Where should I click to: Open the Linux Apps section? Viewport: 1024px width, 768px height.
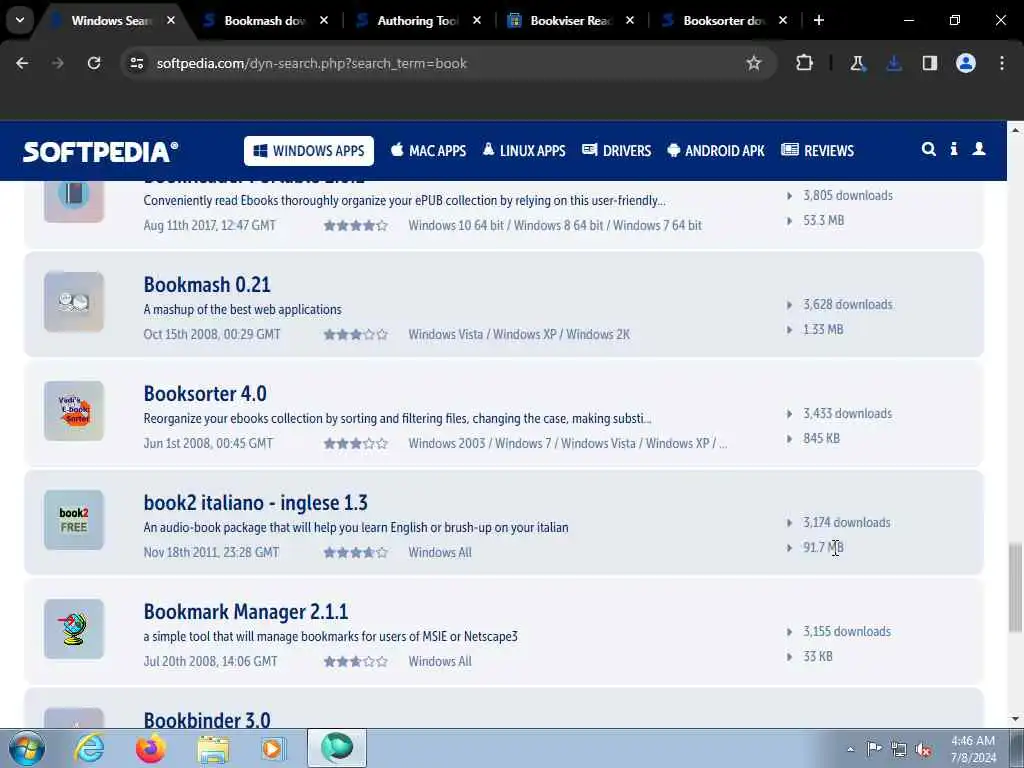pos(524,151)
